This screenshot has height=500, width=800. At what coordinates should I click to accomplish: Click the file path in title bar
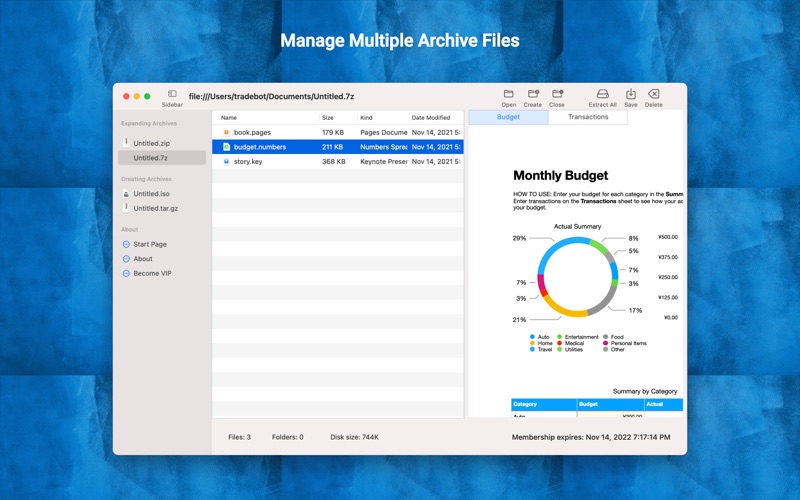pyautogui.click(x=271, y=96)
